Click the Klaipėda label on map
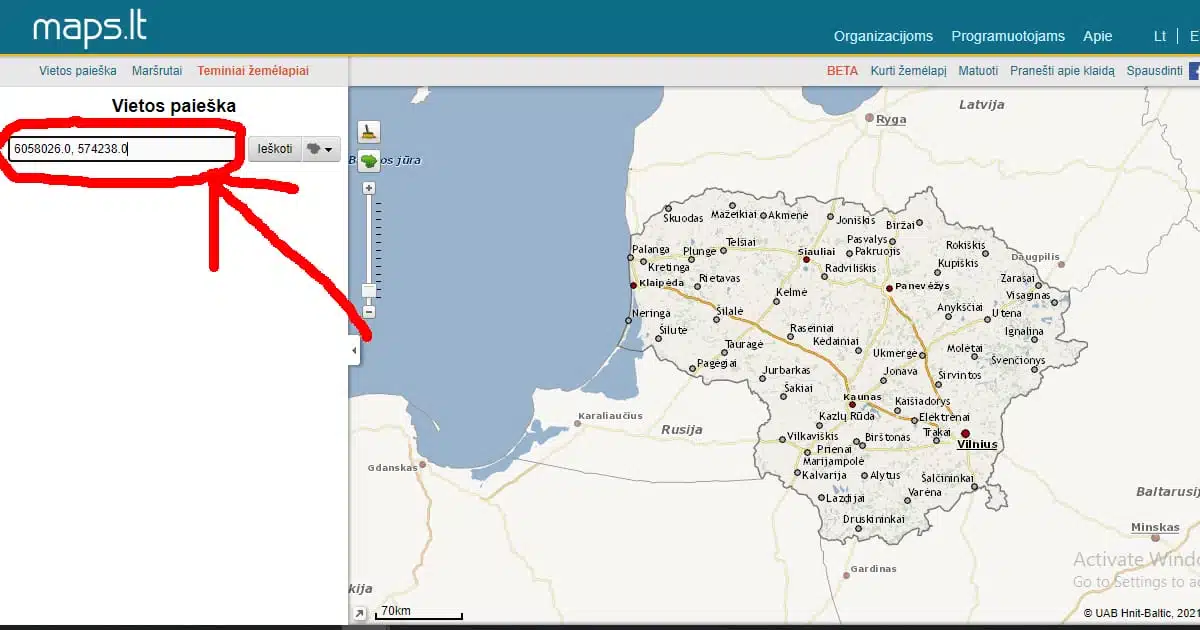 click(x=661, y=283)
